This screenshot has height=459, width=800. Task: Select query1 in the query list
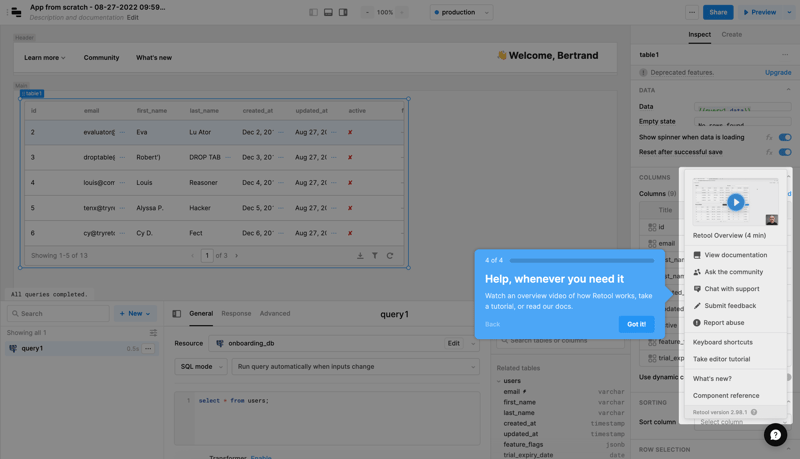pos(82,348)
